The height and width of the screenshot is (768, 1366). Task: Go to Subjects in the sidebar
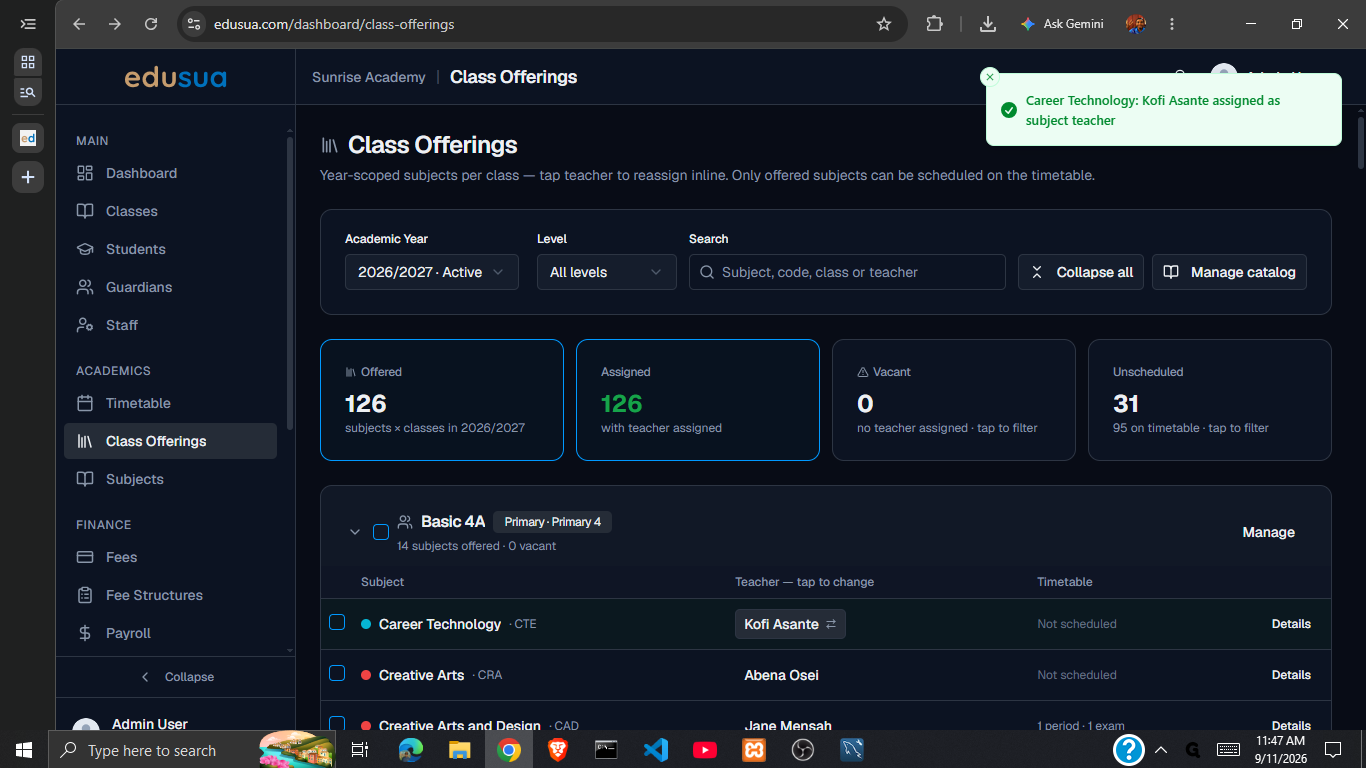point(170,479)
